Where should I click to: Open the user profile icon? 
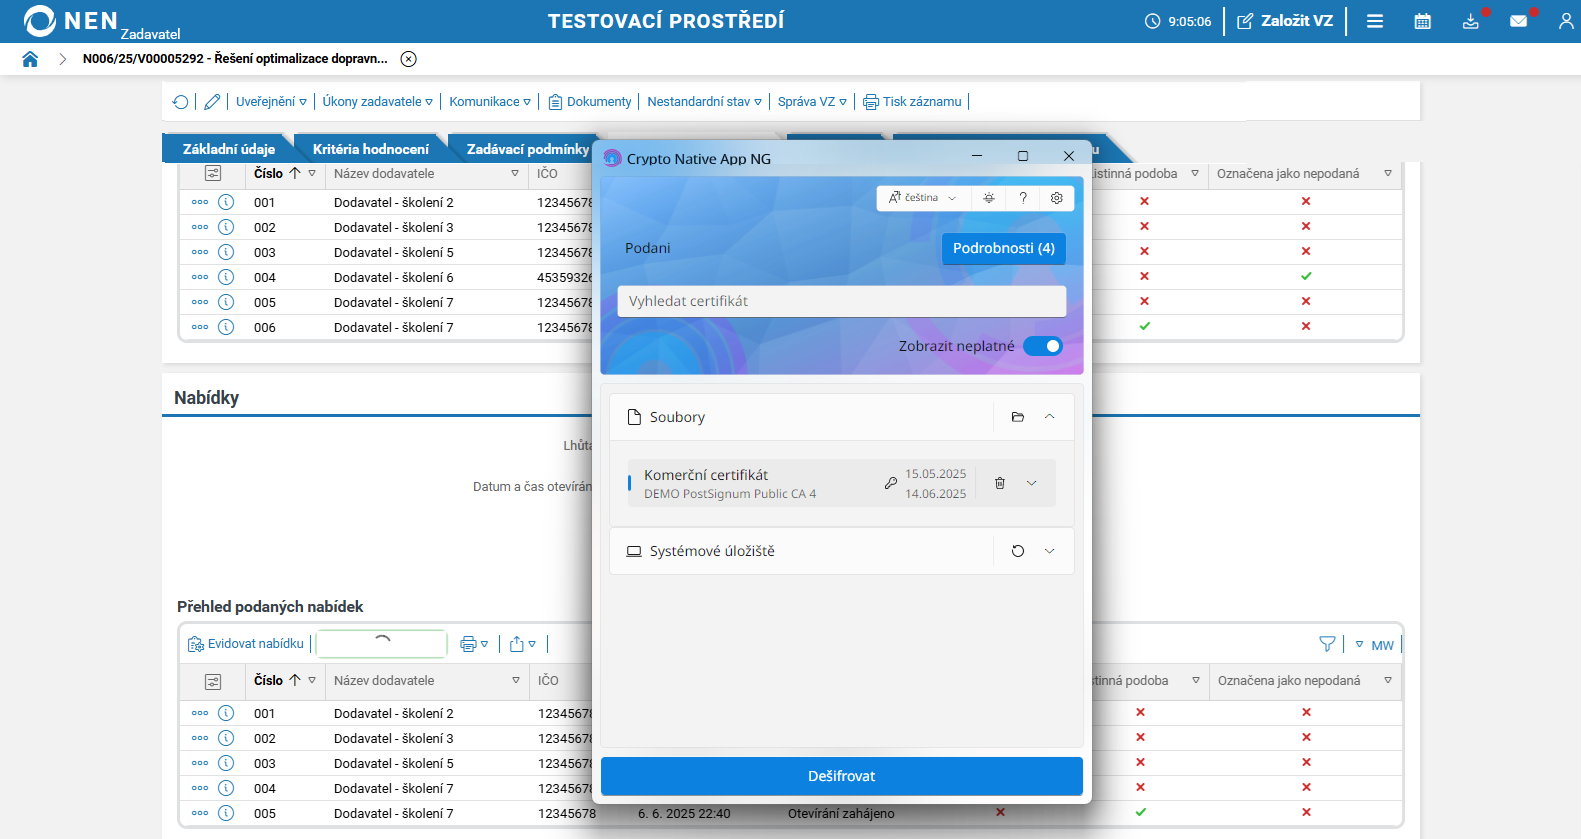click(x=1566, y=21)
